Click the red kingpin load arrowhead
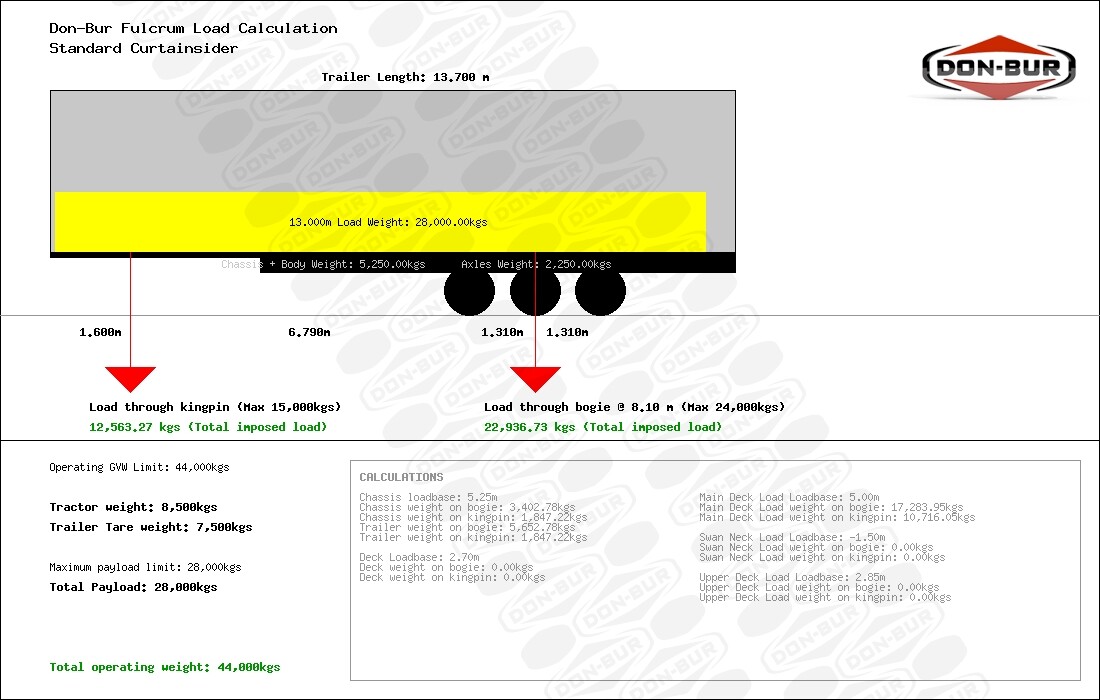This screenshot has height=700, width=1100. (130, 379)
